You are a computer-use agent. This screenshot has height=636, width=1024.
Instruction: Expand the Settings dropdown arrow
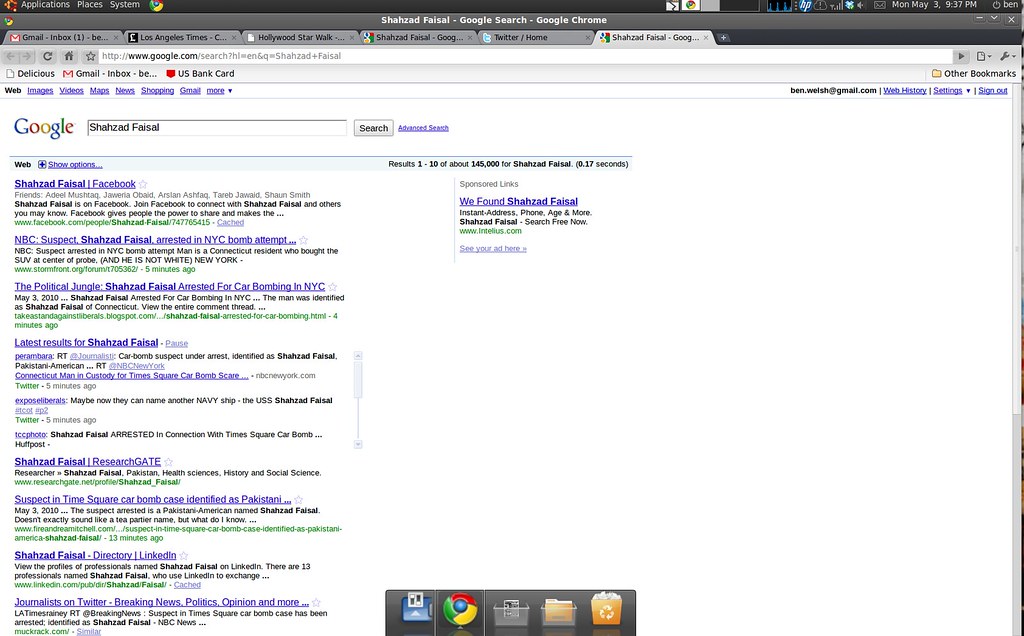pyautogui.click(x=968, y=91)
